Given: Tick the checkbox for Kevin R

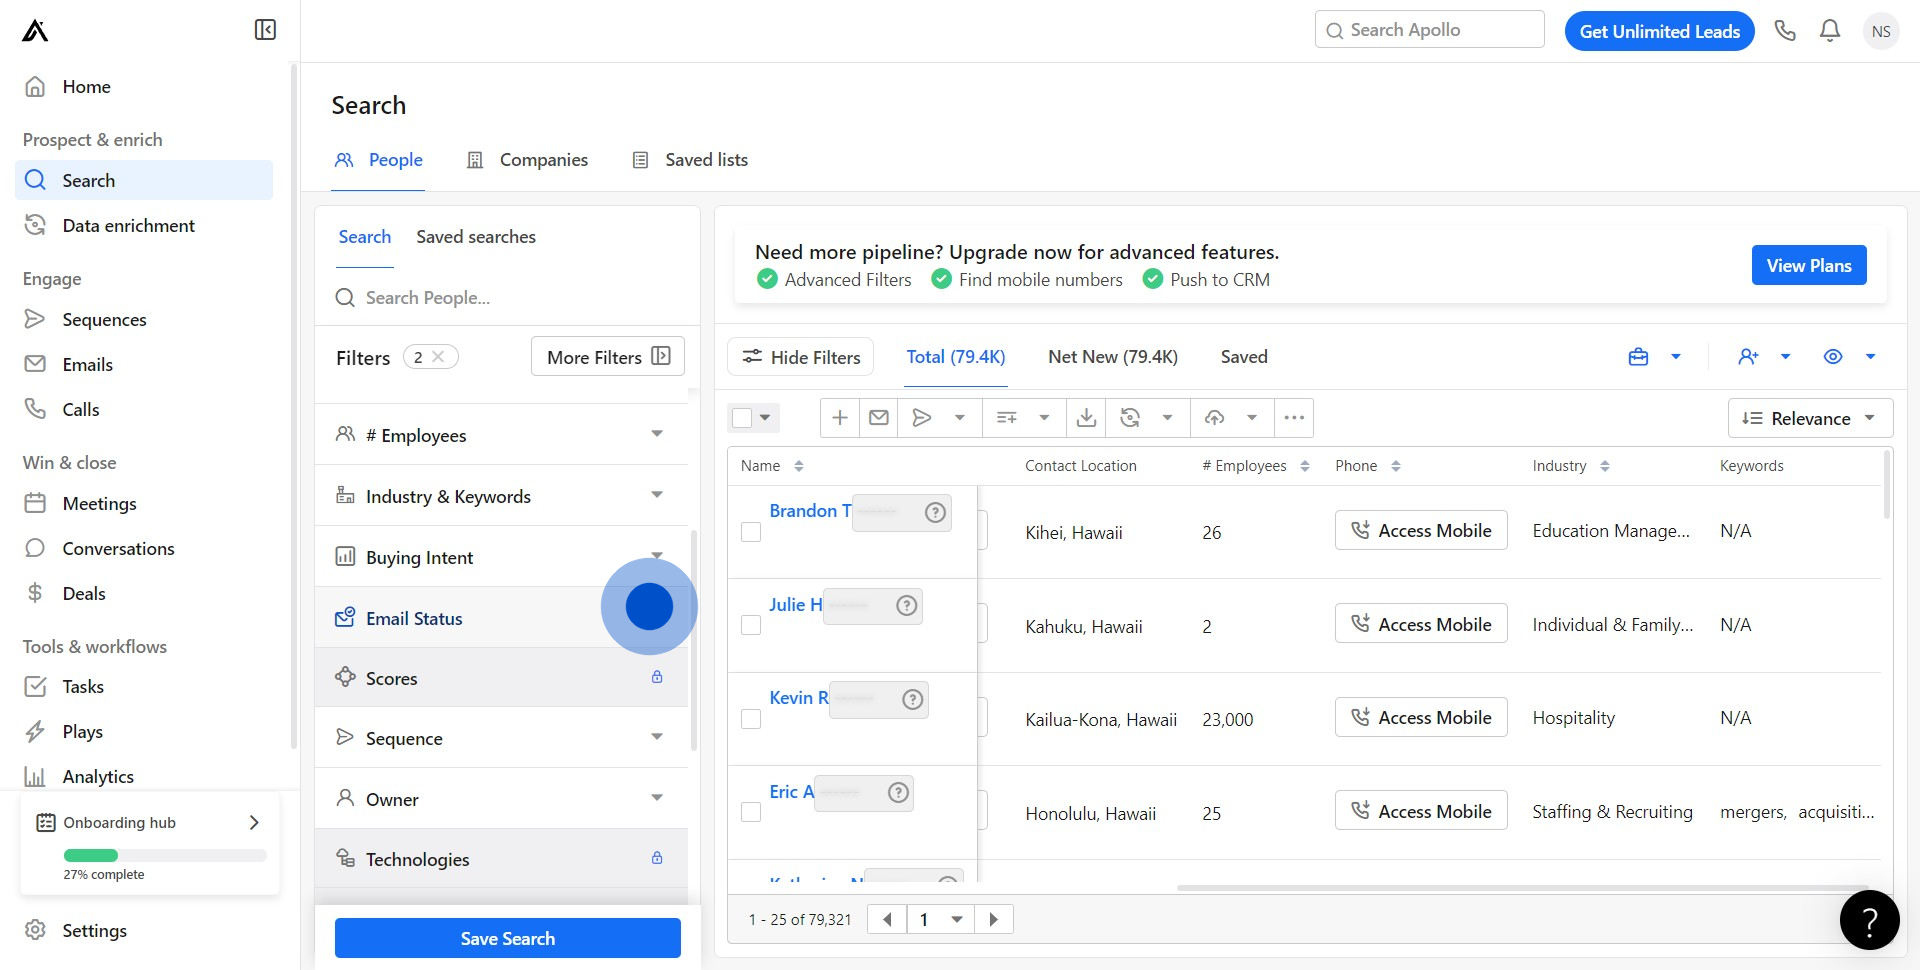Looking at the screenshot, I should click(751, 719).
